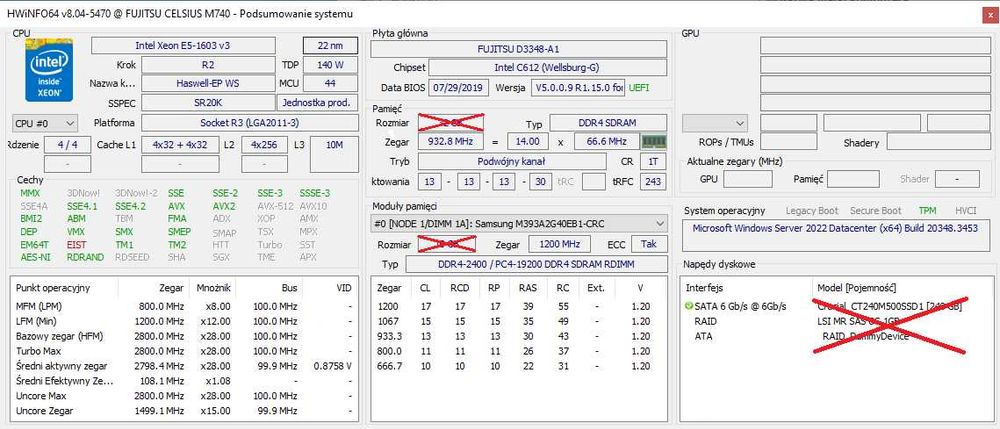Click the tRFC 243 value box
This screenshot has width=1000, height=429.
tap(652, 182)
